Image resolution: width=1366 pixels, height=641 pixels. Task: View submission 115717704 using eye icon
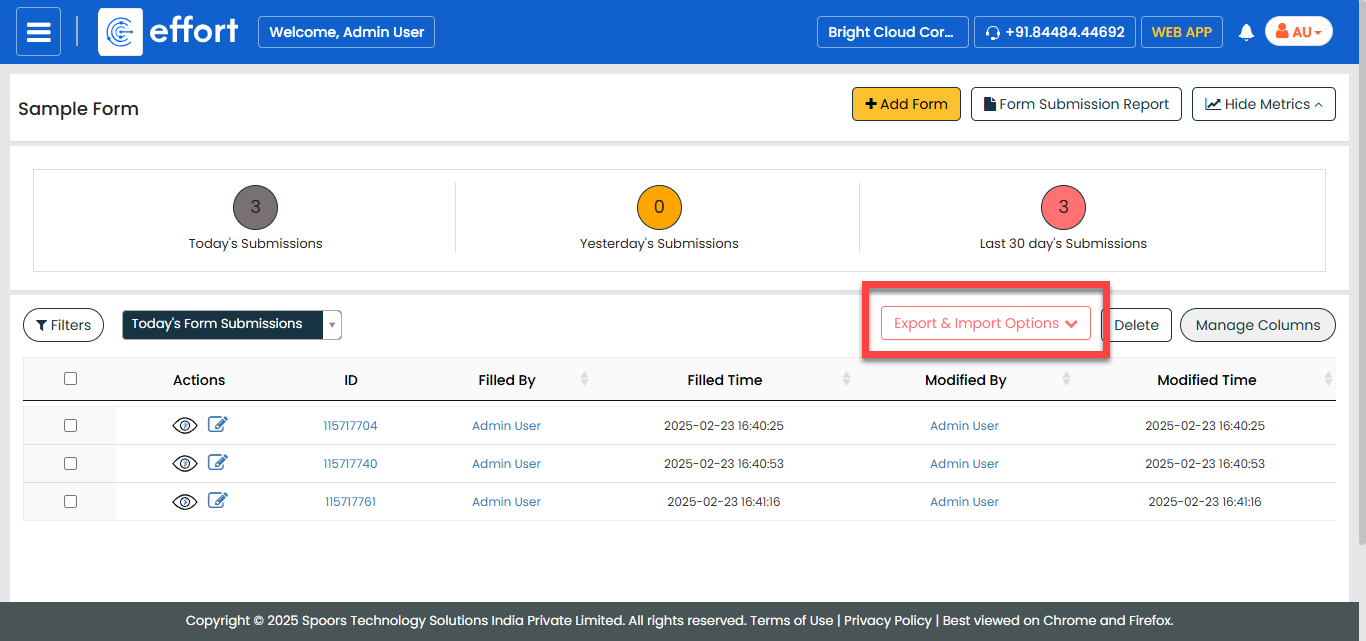185,426
